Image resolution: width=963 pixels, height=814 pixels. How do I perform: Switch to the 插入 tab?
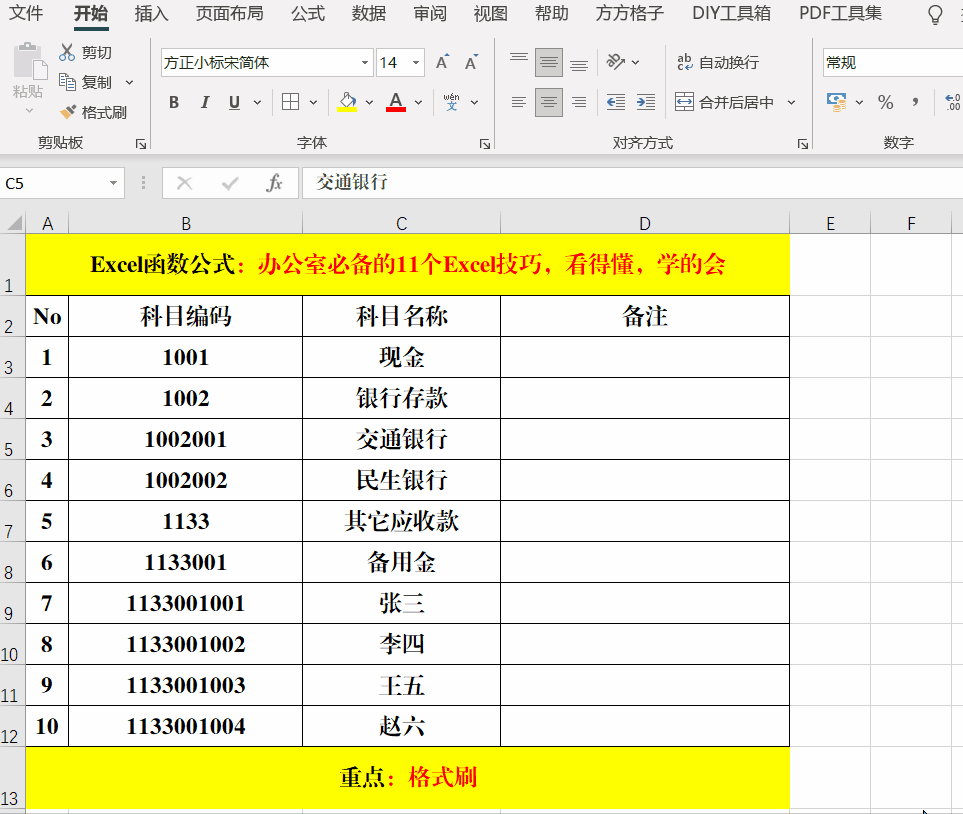151,14
